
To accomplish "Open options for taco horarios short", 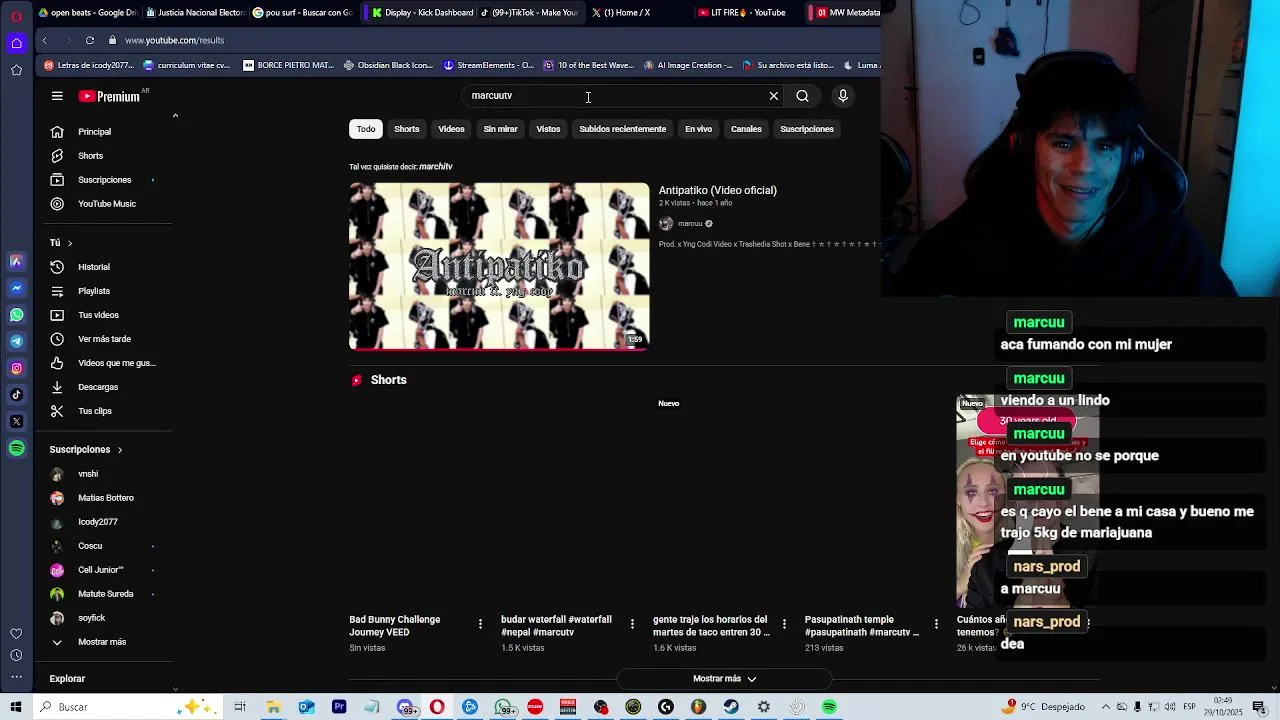I will (784, 624).
